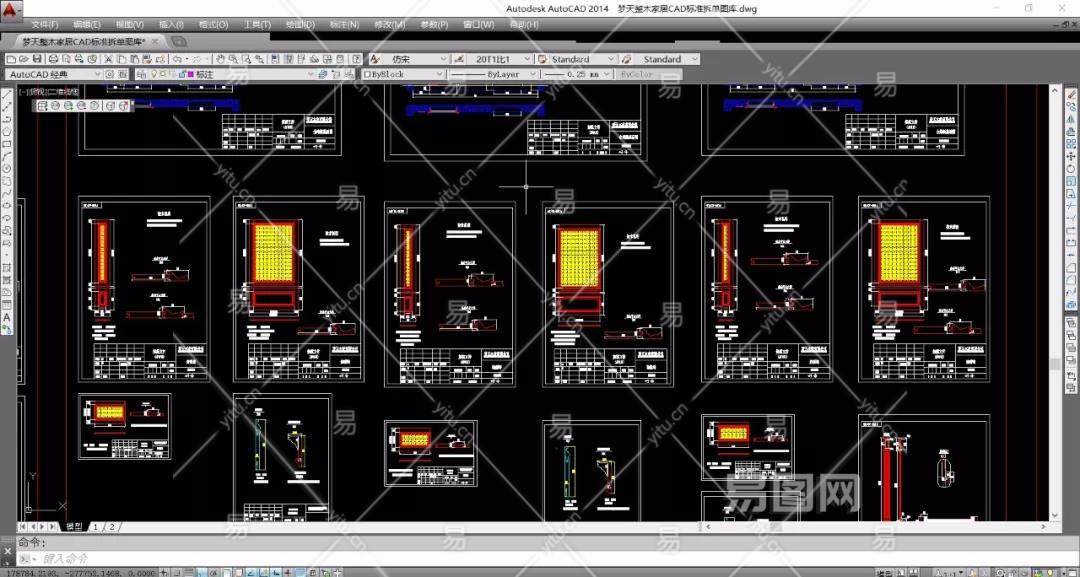Image resolution: width=1080 pixels, height=577 pixels.
Task: Open the 标注 layer dropdown
Action: 309,74
